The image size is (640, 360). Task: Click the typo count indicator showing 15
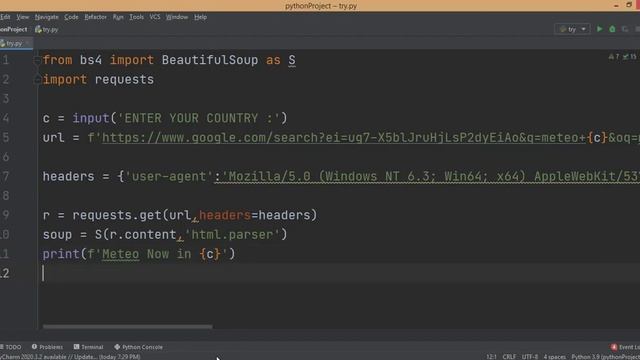(629, 57)
